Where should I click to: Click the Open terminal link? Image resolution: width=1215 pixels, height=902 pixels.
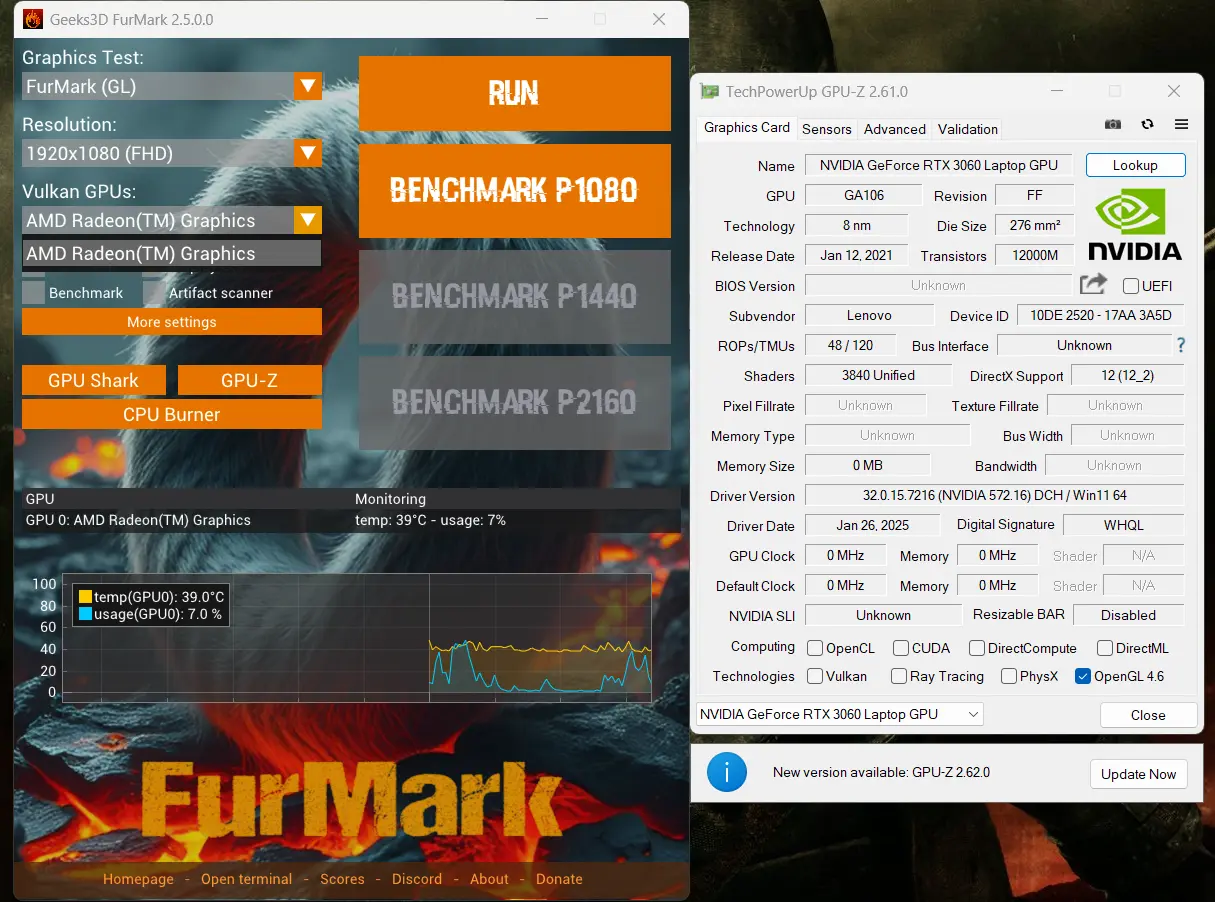246,879
